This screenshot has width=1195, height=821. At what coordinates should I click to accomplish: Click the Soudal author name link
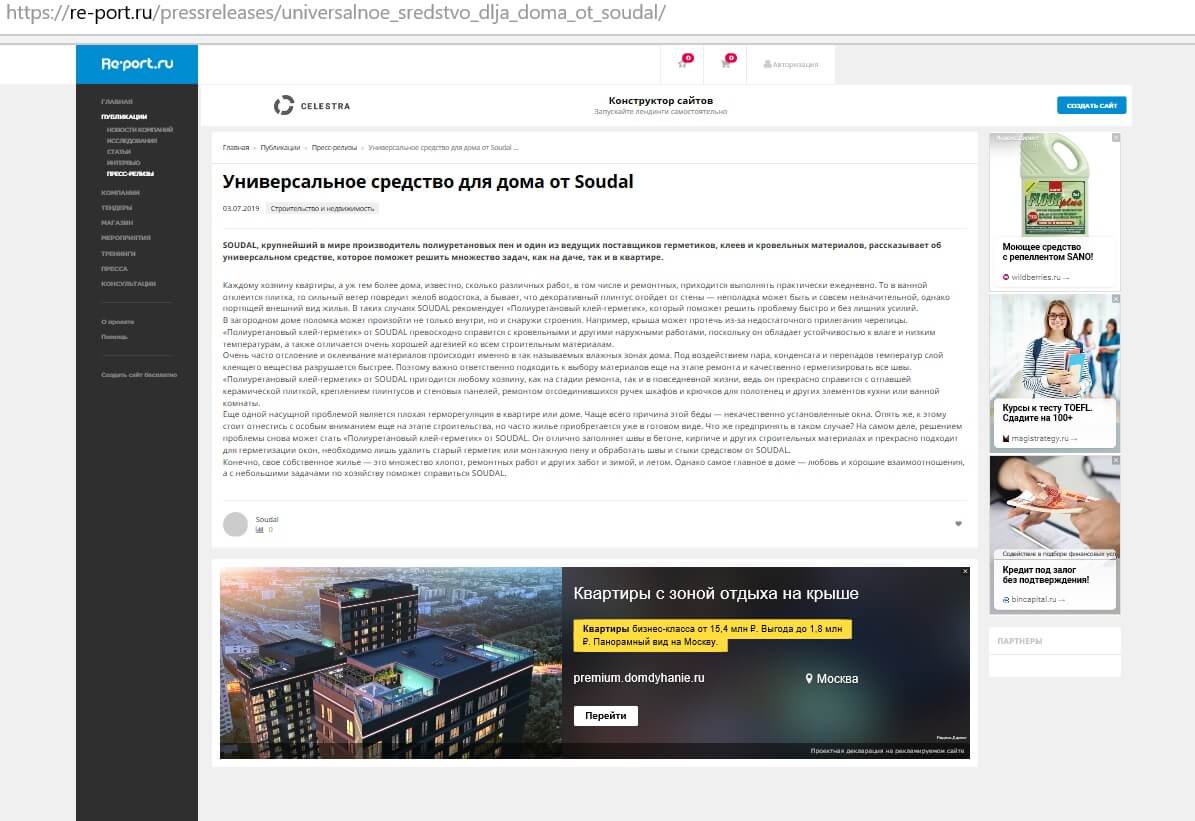267,519
